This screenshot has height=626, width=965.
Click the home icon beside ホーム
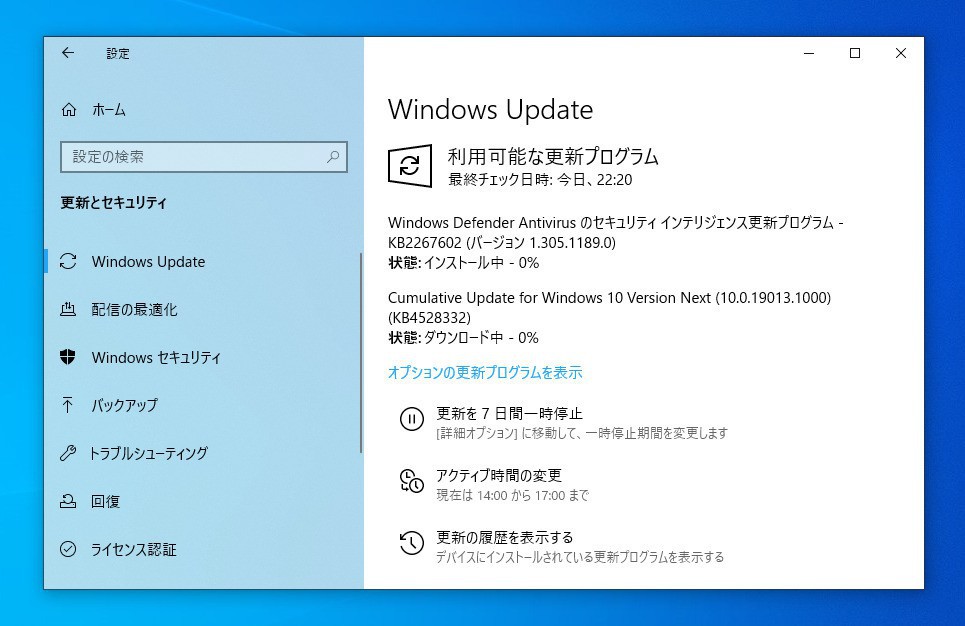click(x=69, y=110)
